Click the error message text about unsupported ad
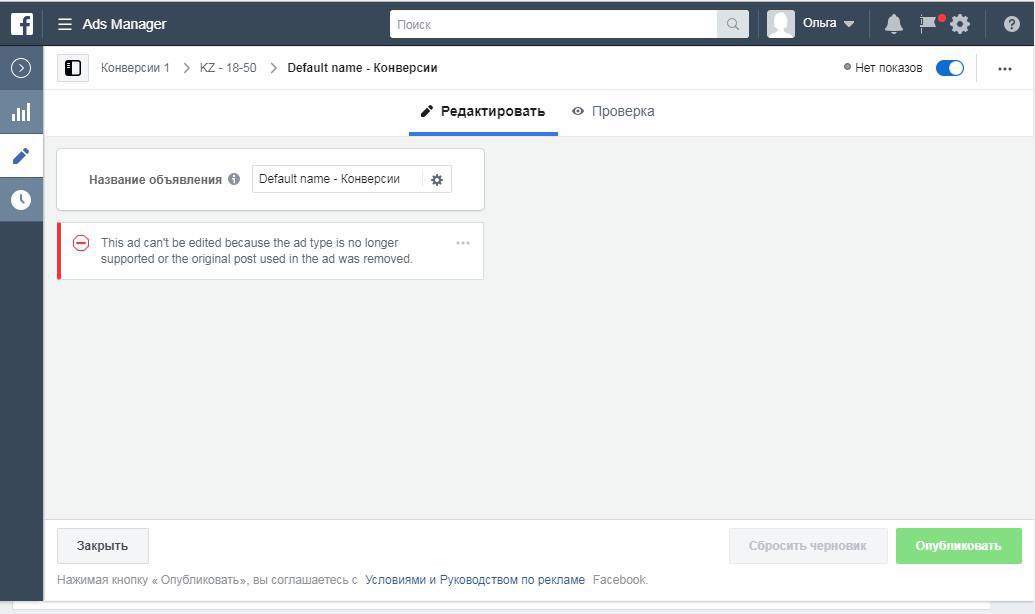This screenshot has height=614, width=1035. [x=257, y=251]
